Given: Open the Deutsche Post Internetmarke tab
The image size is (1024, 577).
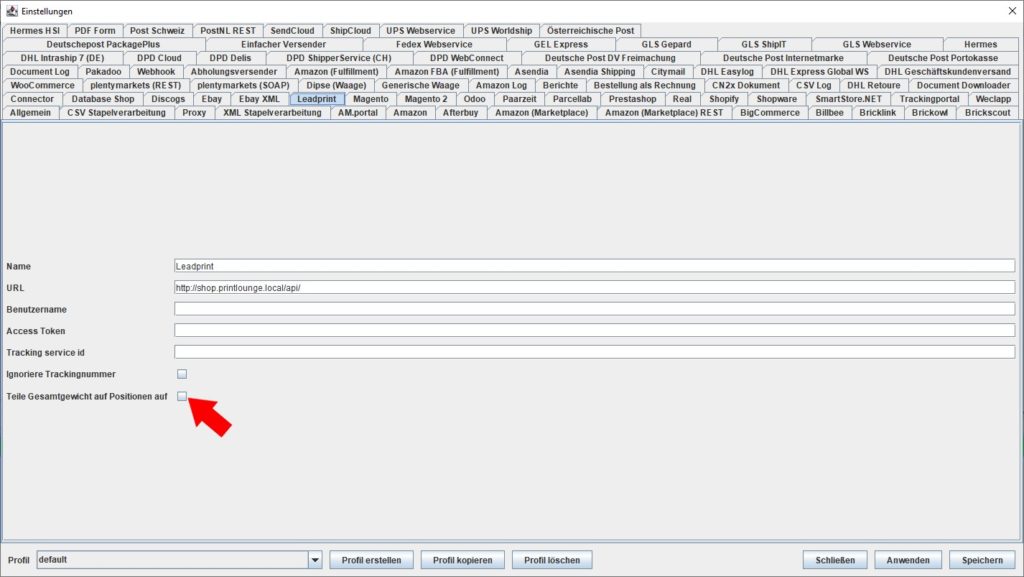Looking at the screenshot, I should [782, 57].
